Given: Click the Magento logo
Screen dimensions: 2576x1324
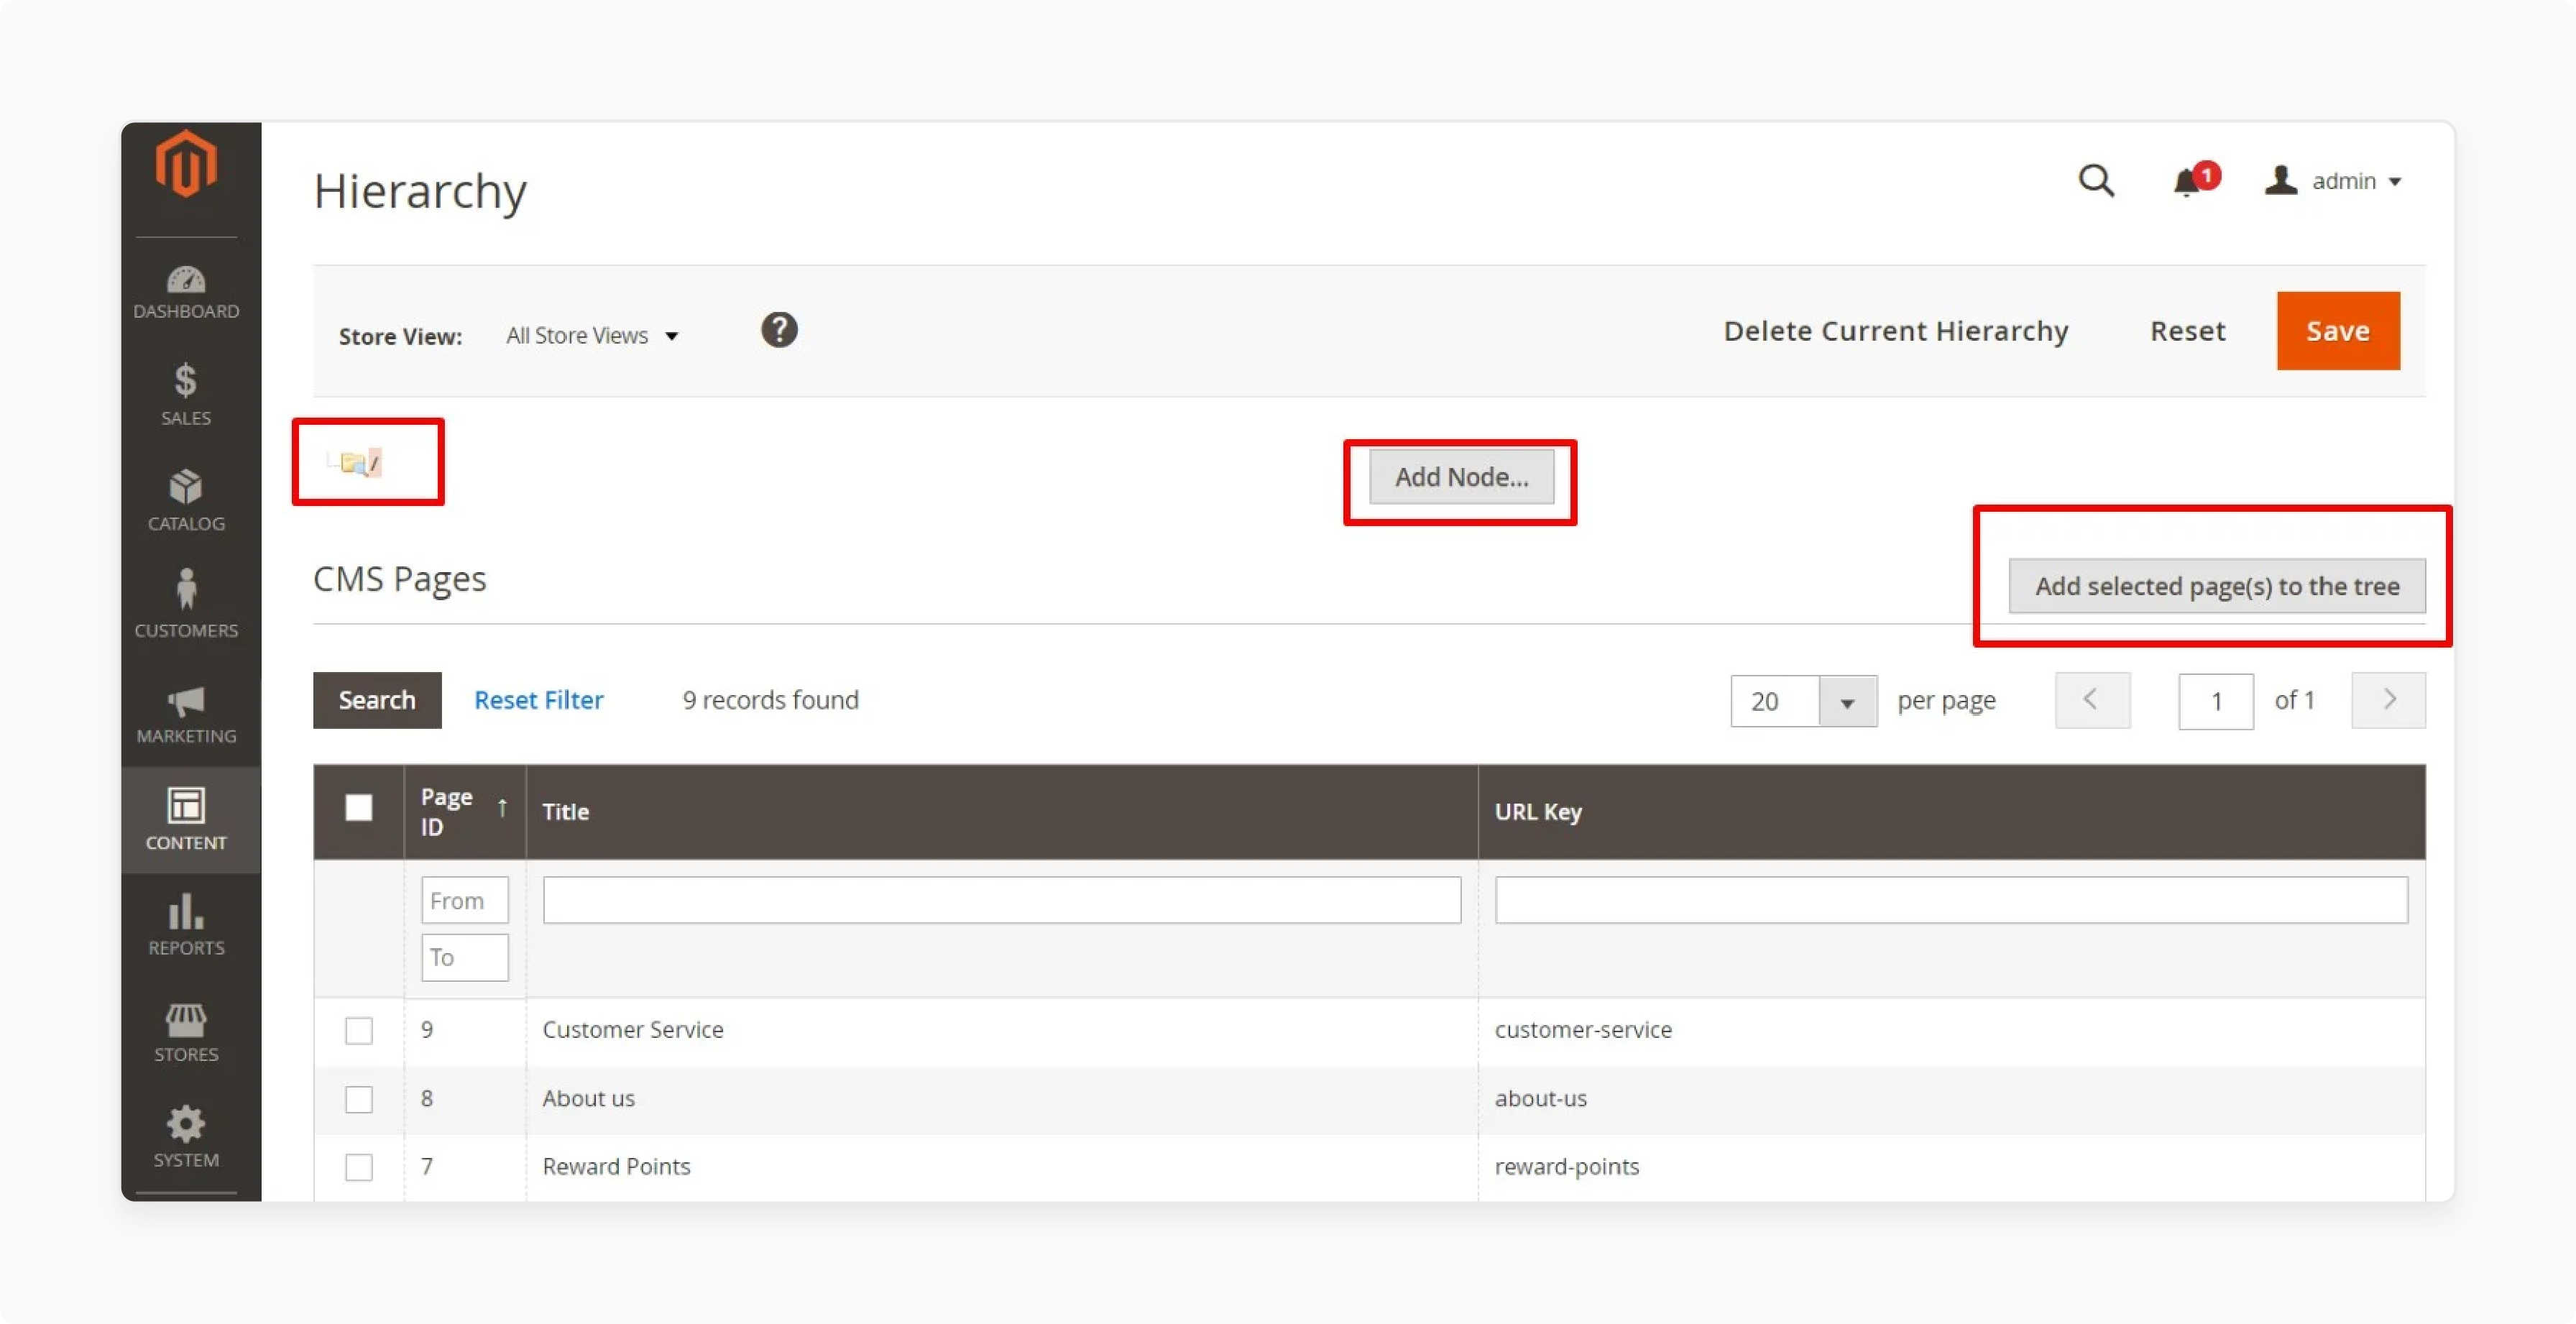Looking at the screenshot, I should 186,163.
